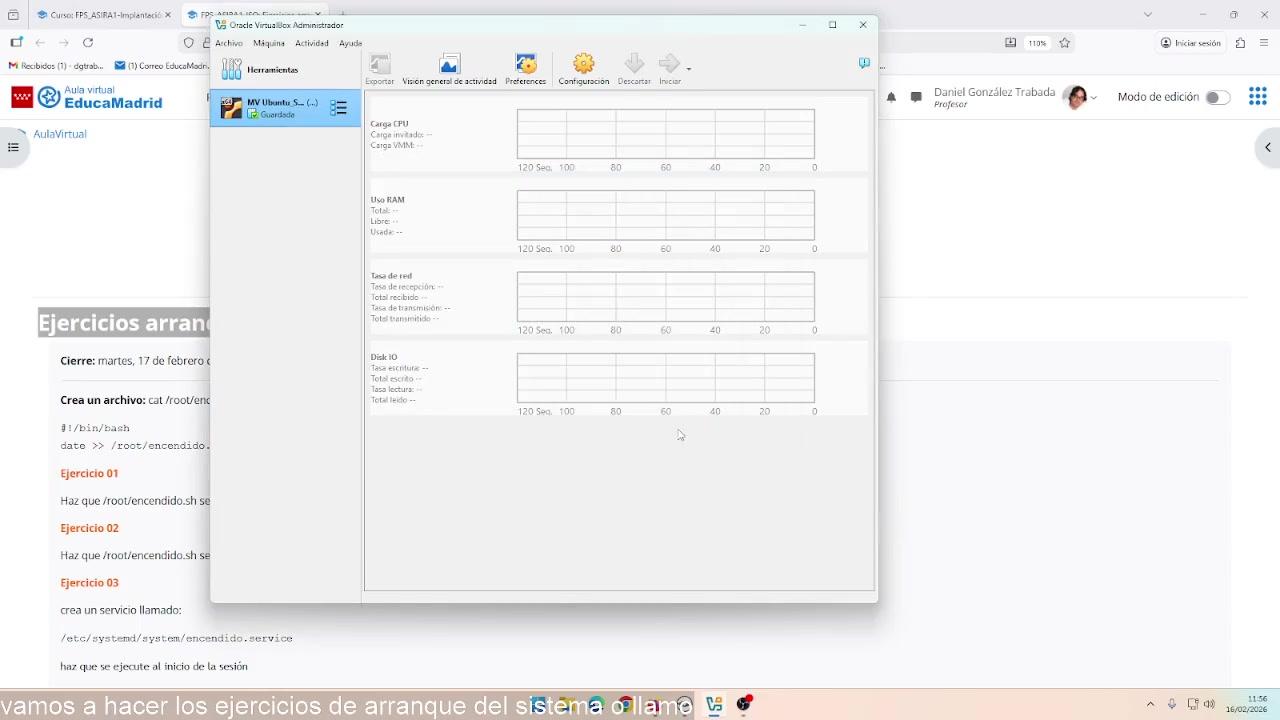This screenshot has width=1280, height=720.
Task: Collapse the right block drawer chevron
Action: pyautogui.click(x=1267, y=148)
